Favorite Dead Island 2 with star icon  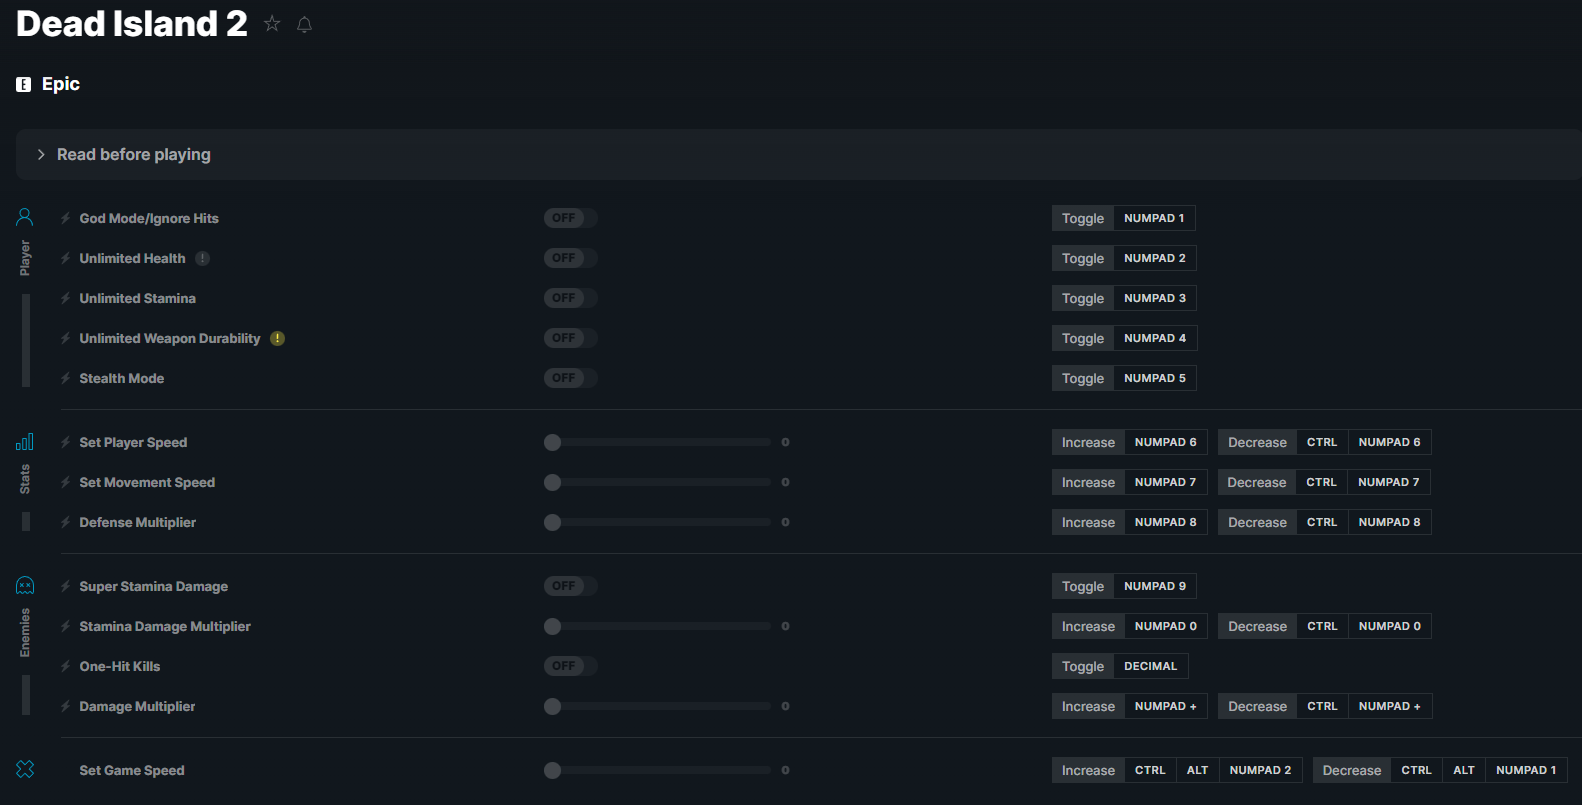pyautogui.click(x=272, y=23)
